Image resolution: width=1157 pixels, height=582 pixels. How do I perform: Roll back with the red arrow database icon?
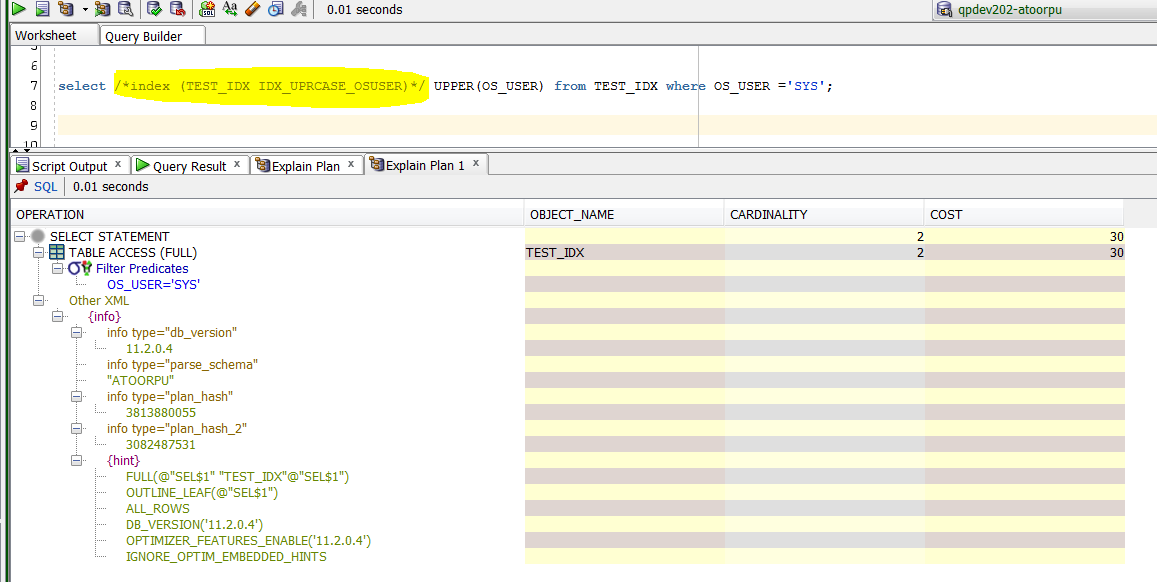pyautogui.click(x=178, y=9)
